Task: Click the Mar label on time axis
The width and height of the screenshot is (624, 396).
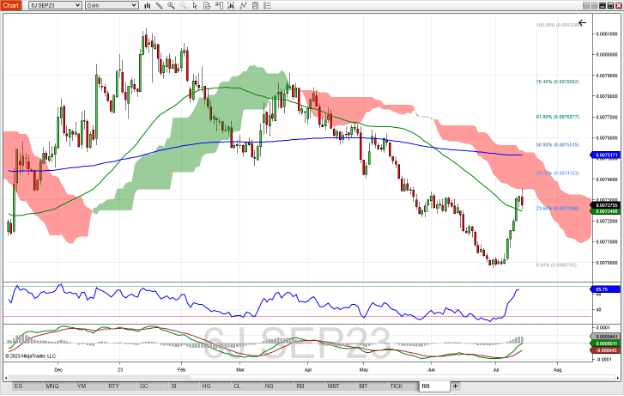Action: point(240,370)
